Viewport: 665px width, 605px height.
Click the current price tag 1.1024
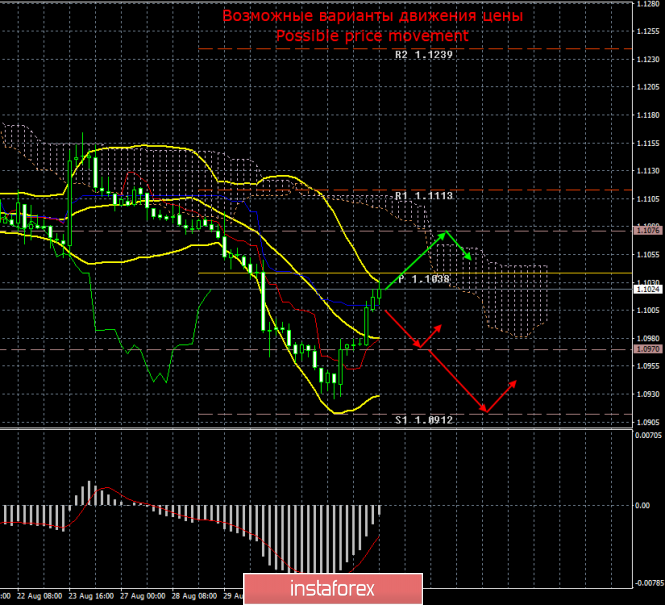(x=648, y=289)
